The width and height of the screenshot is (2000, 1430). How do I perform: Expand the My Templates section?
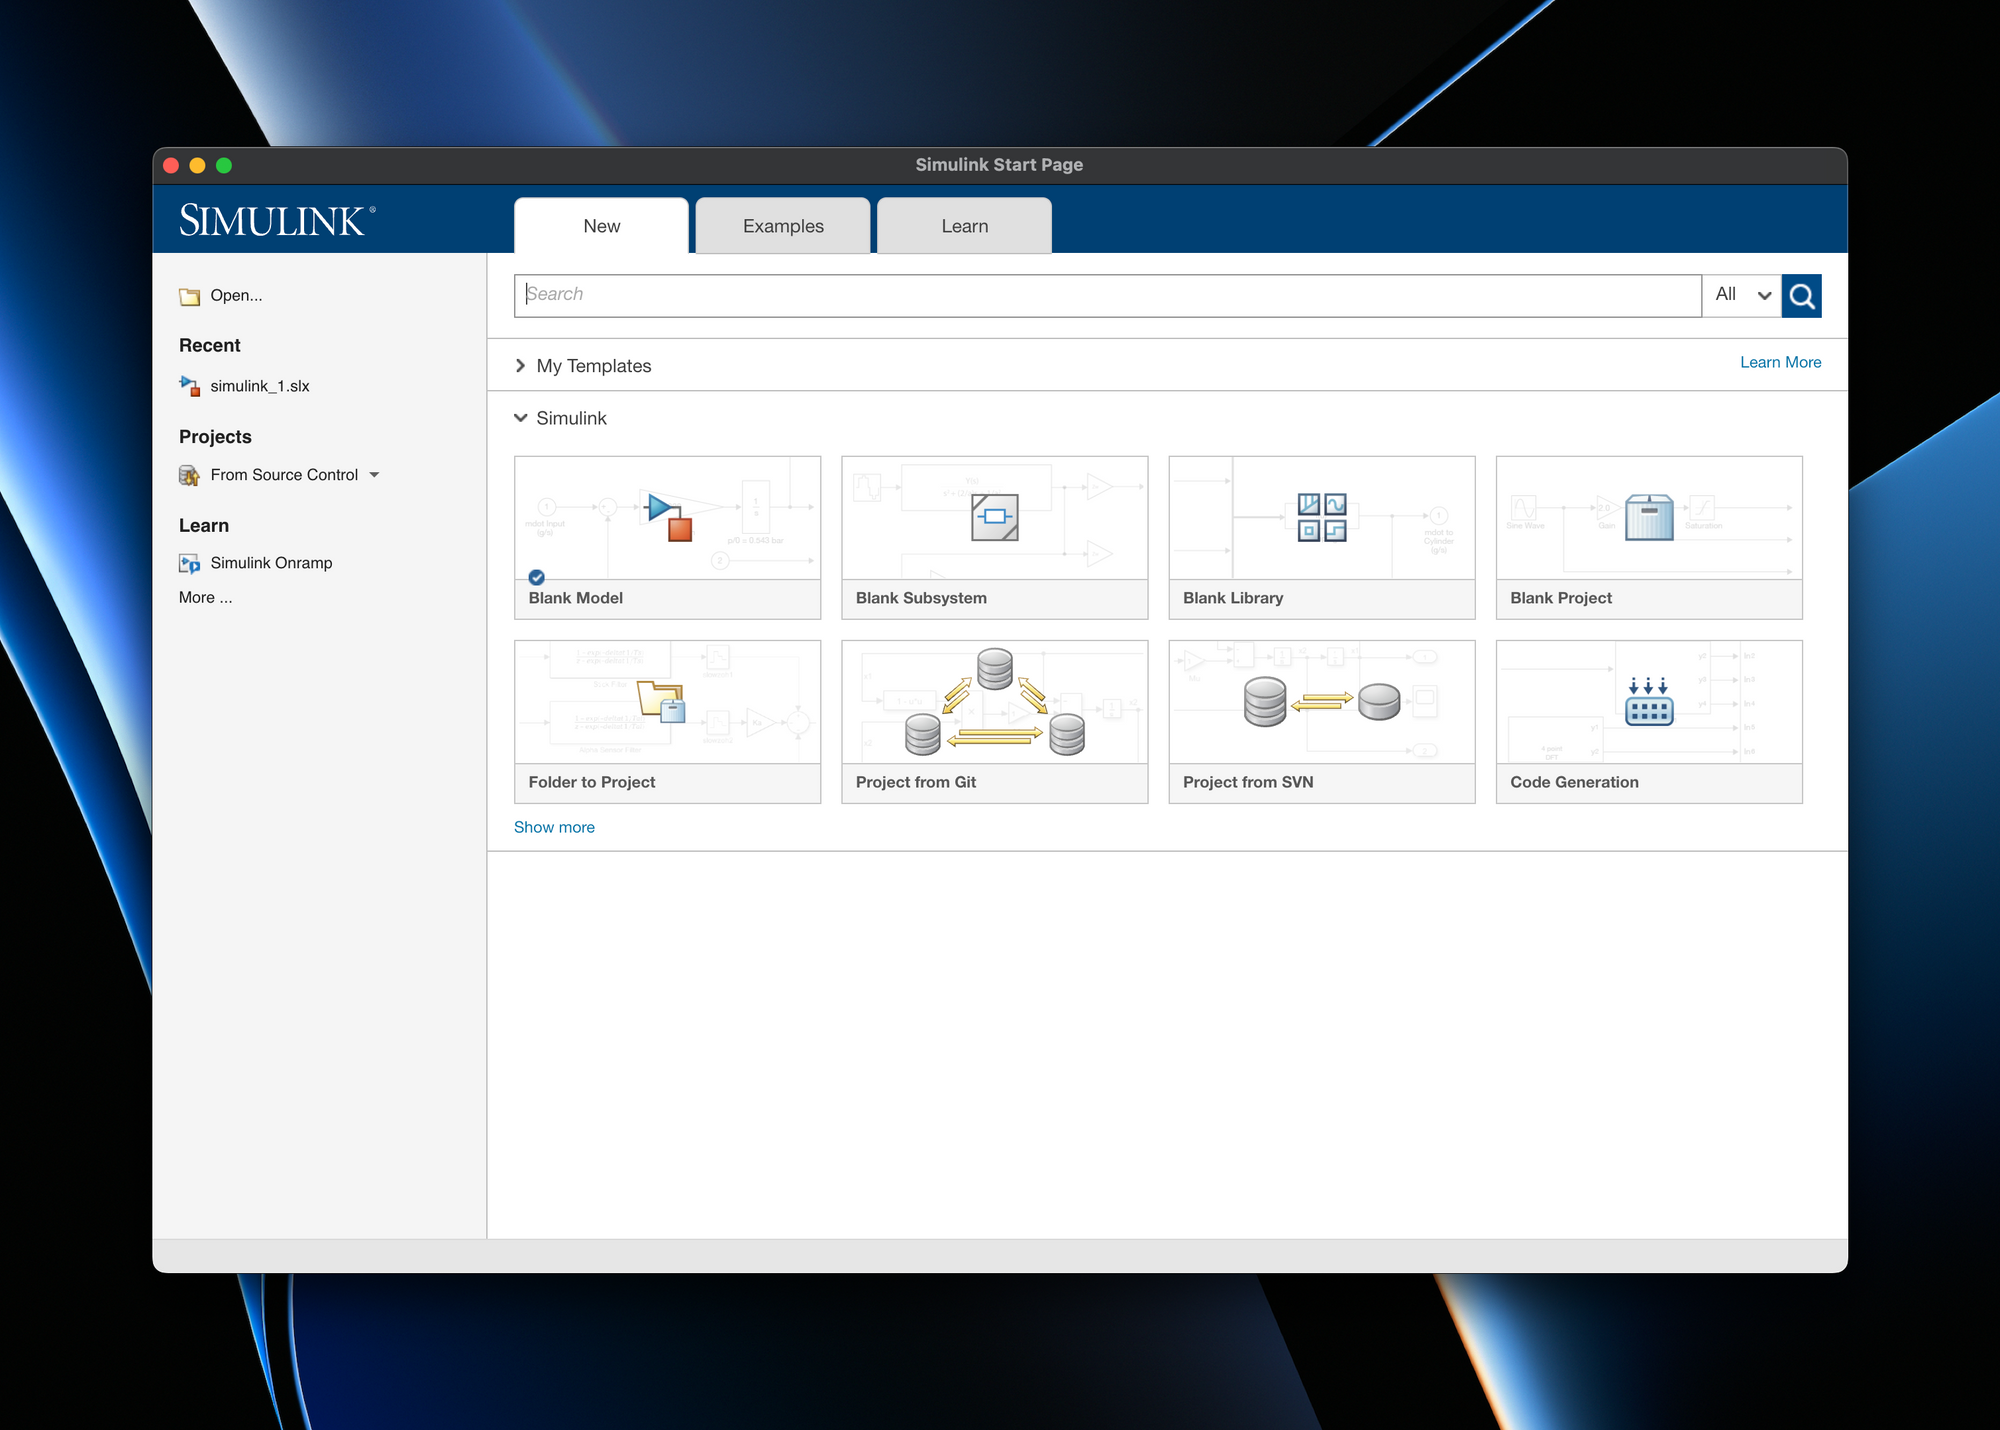click(x=521, y=365)
